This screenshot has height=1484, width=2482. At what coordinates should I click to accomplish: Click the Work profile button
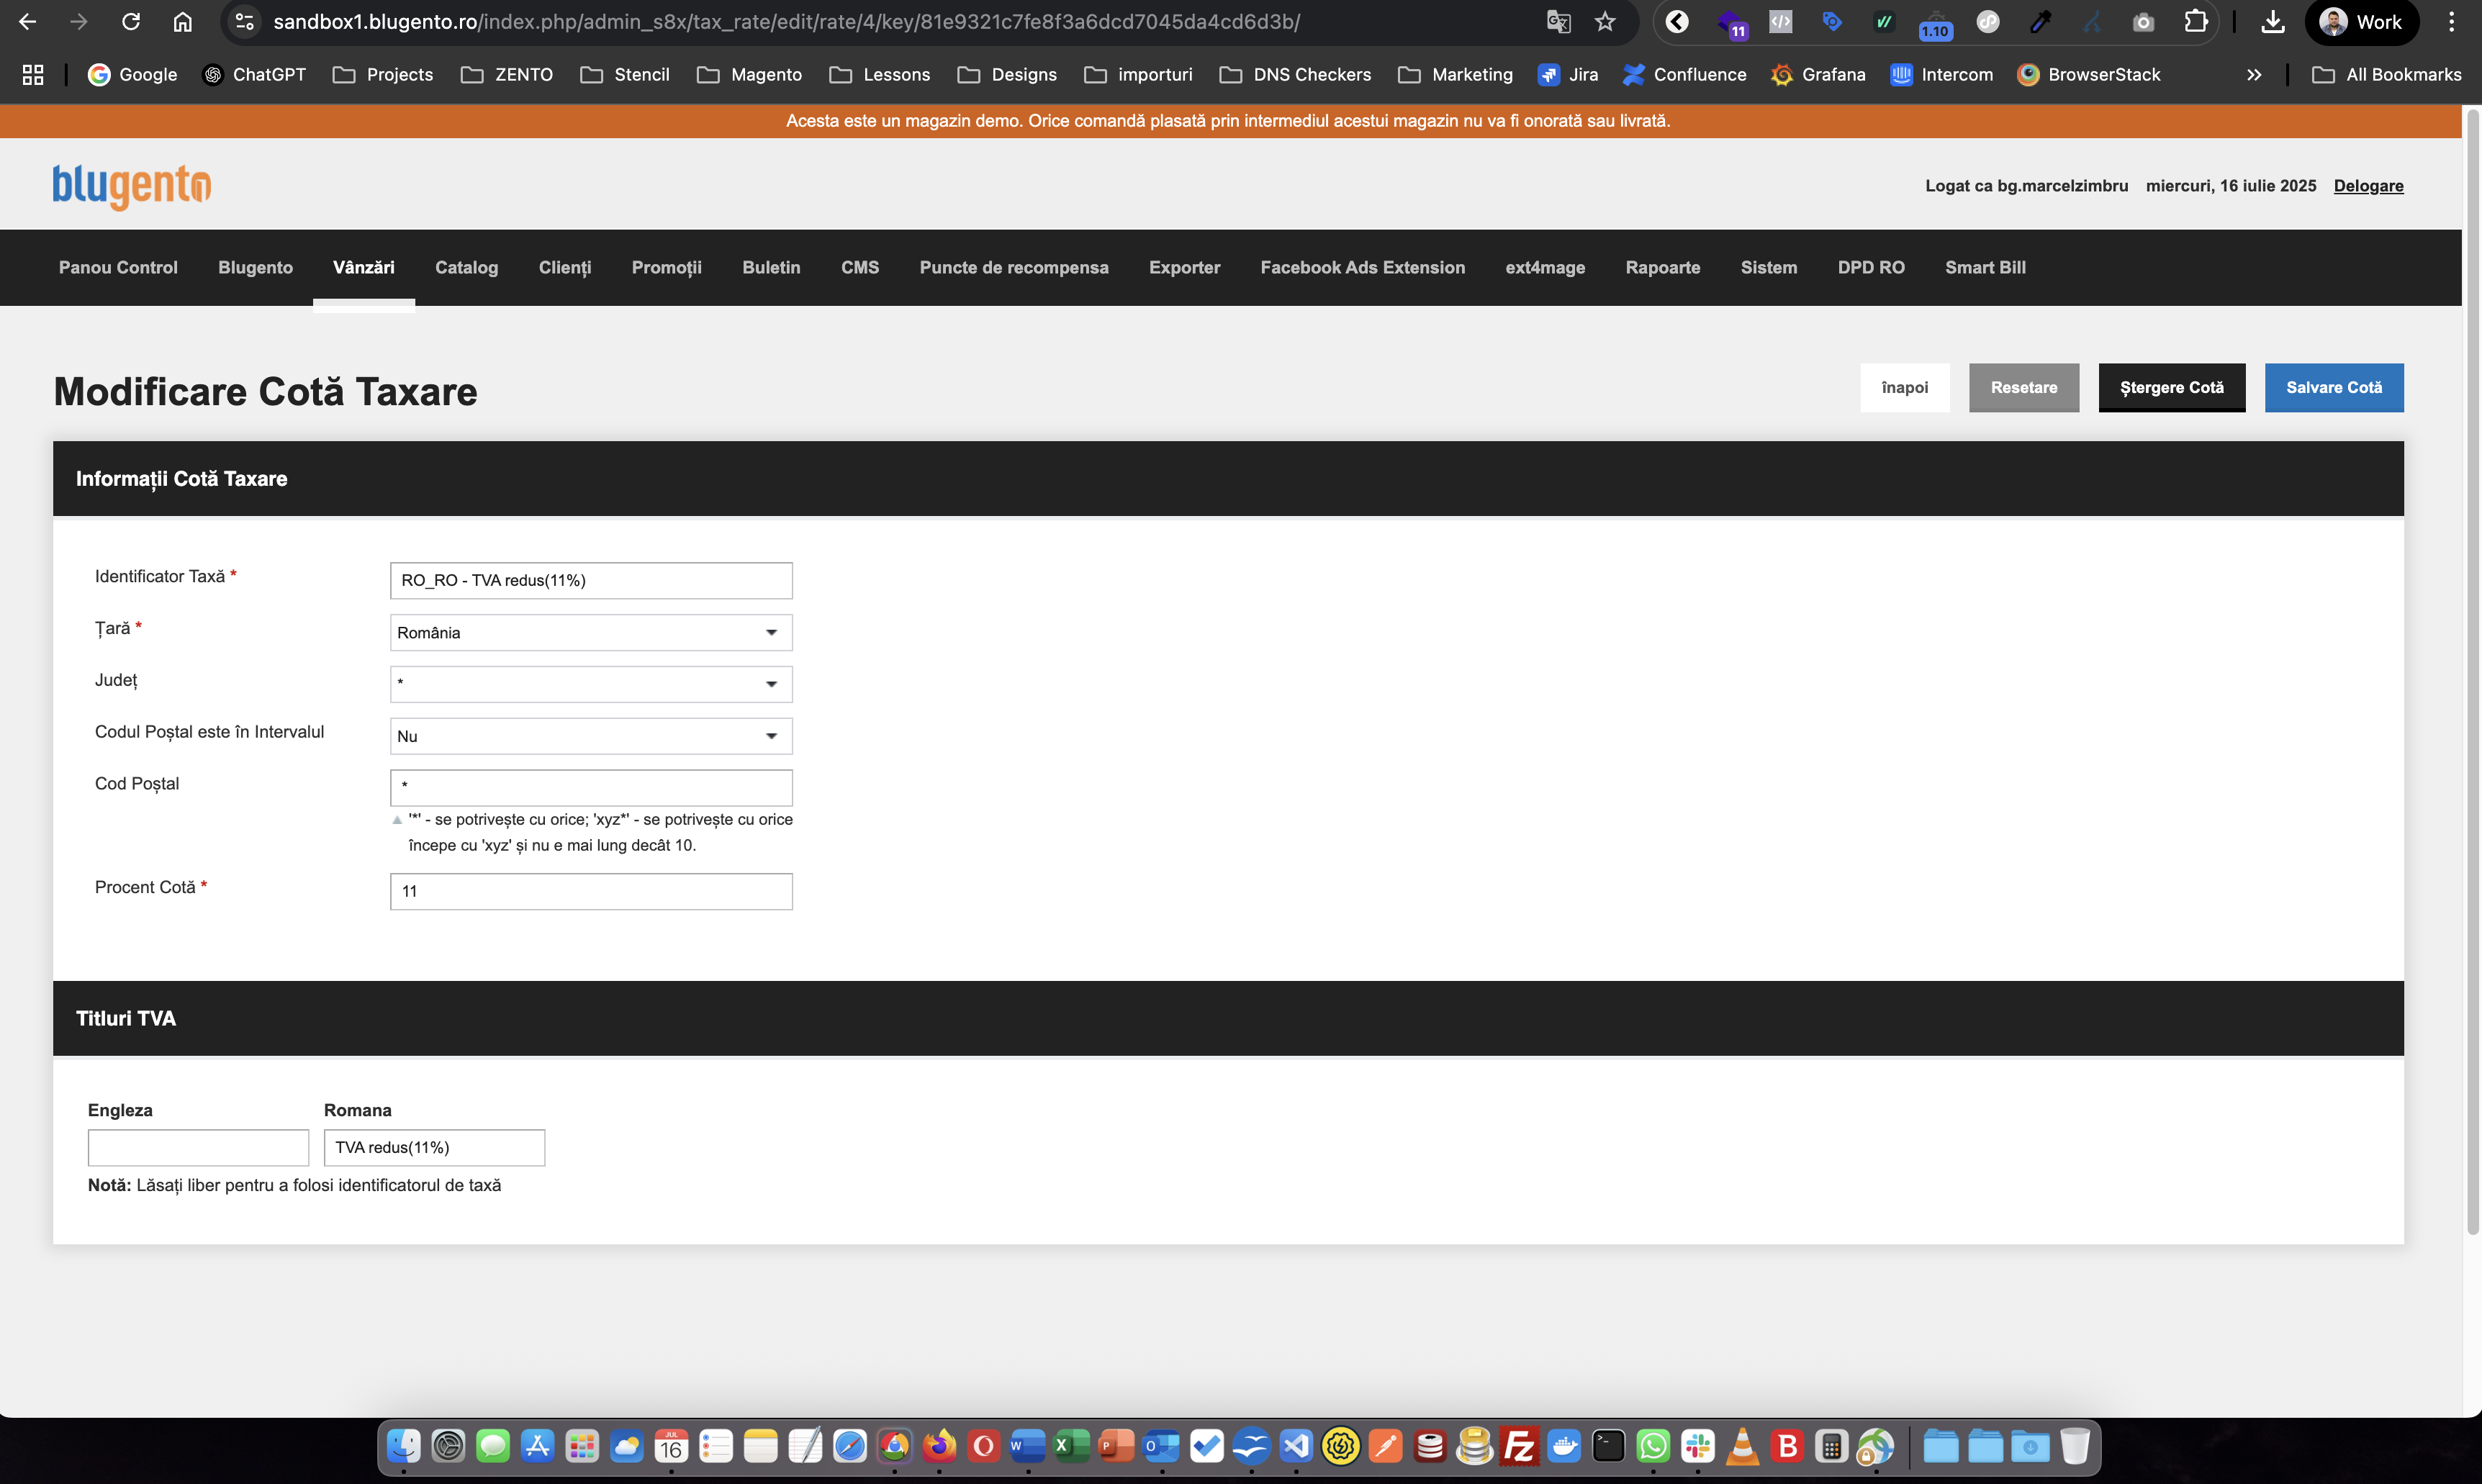(x=2362, y=22)
